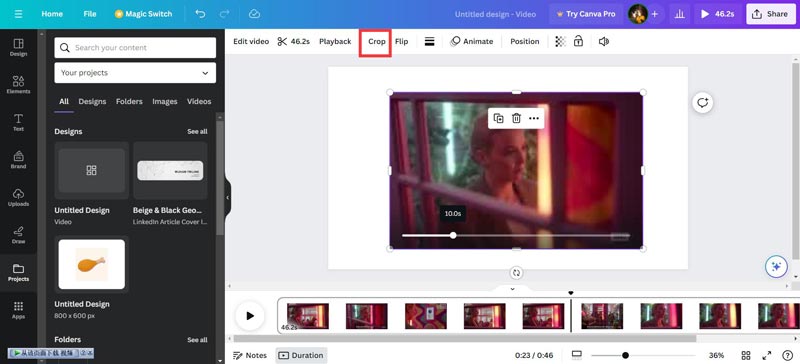Screen dimensions: 800x364
Task: Open the analytics insights chart icon
Action: (680, 14)
